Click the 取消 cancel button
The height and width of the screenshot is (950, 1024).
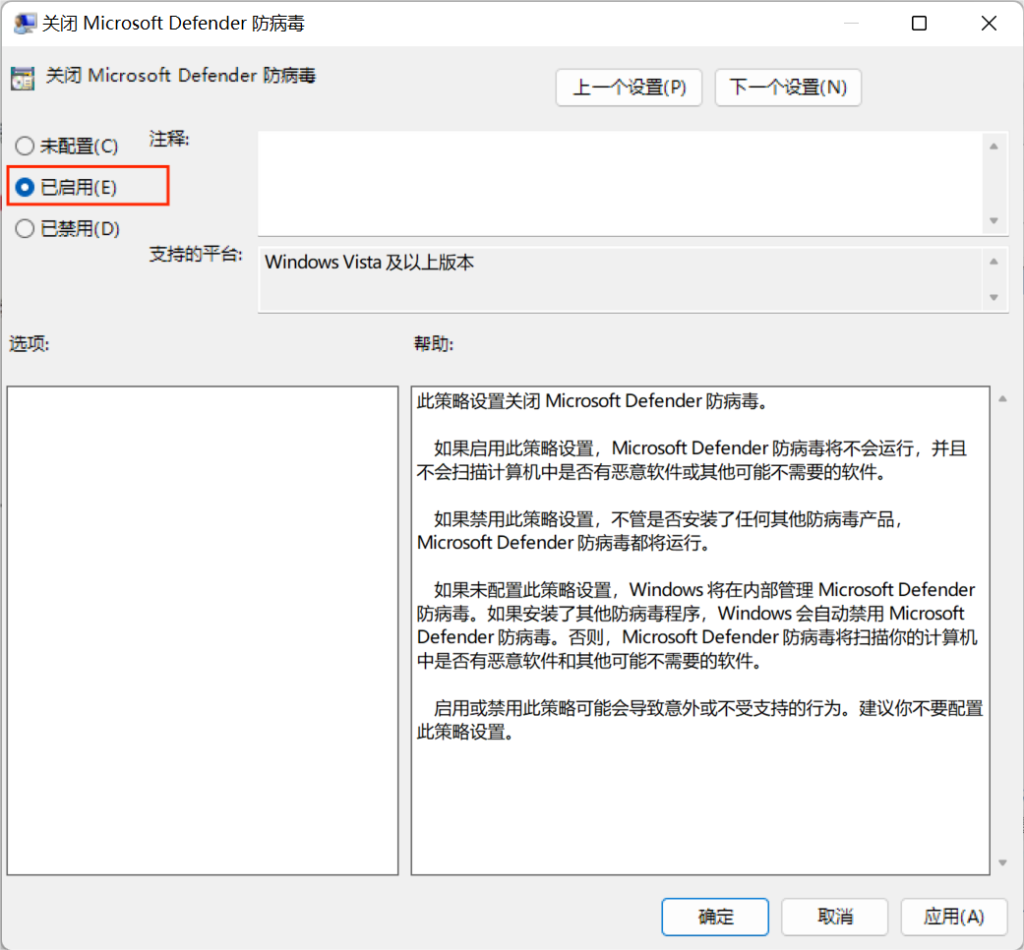(x=835, y=917)
